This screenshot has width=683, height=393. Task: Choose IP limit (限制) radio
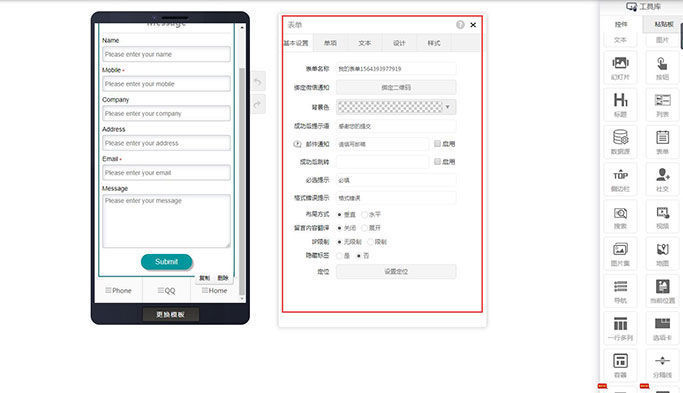pyautogui.click(x=371, y=242)
